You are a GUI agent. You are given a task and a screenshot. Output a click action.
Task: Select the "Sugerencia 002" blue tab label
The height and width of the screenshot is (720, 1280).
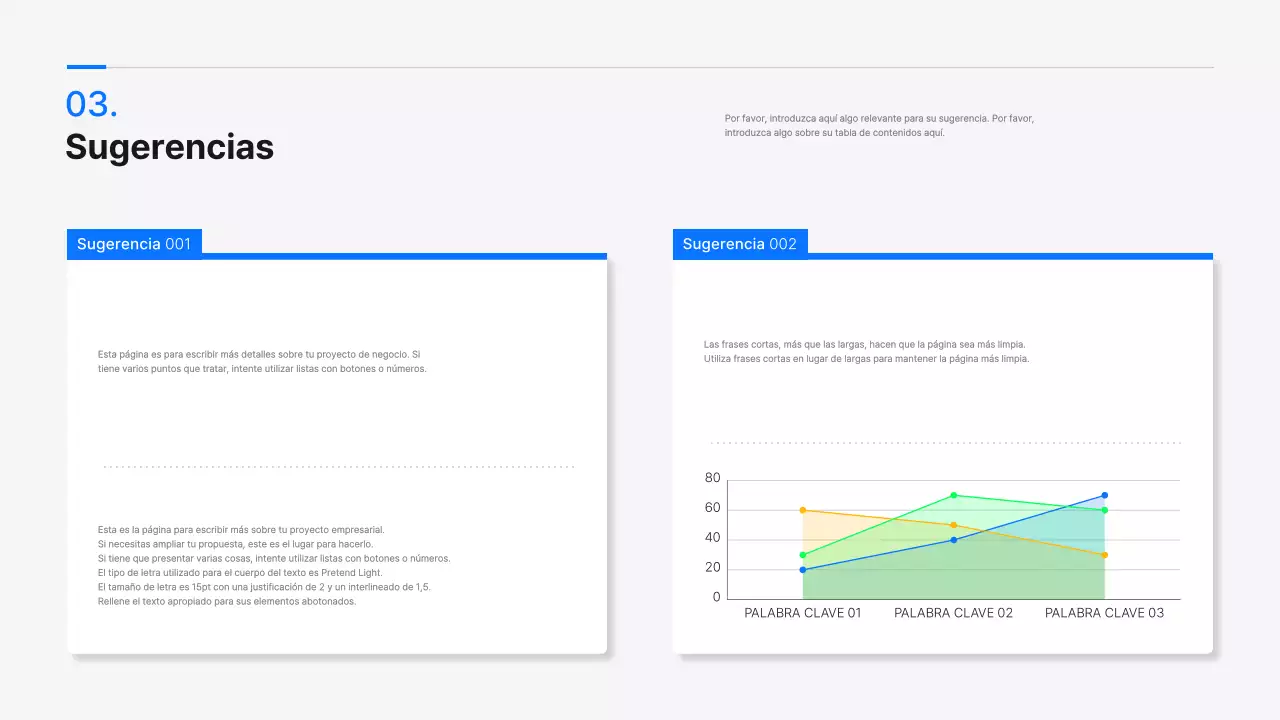[739, 244]
